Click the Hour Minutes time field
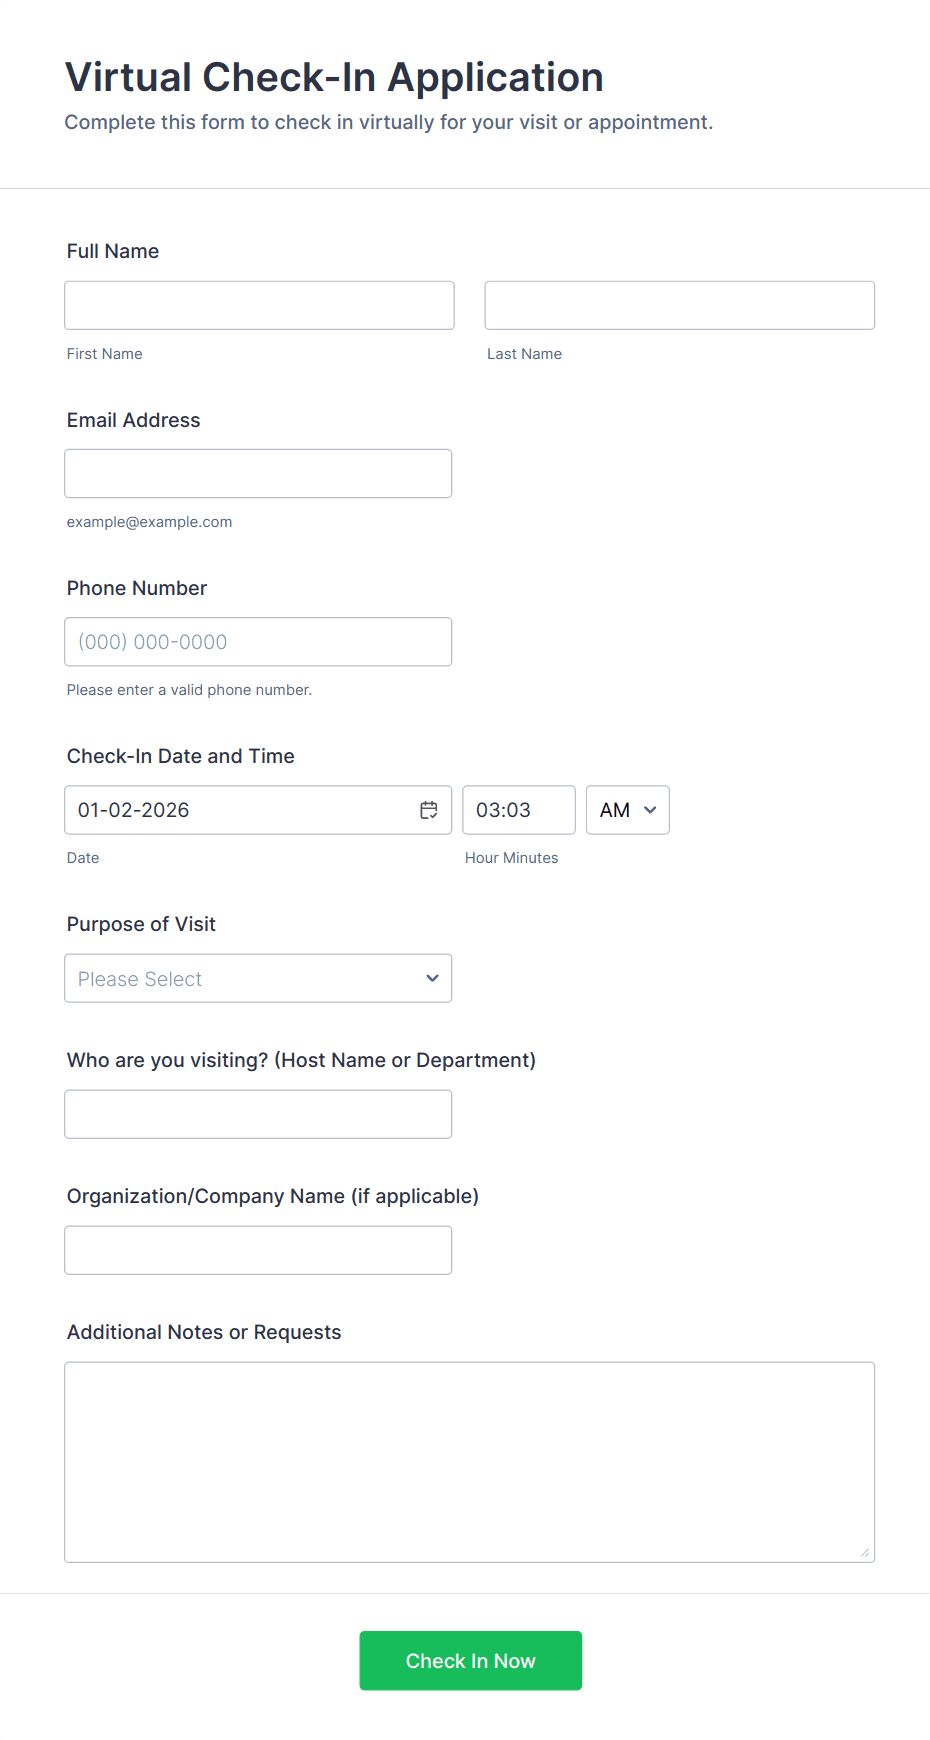Viewport: 930px width, 1740px height. click(x=518, y=810)
